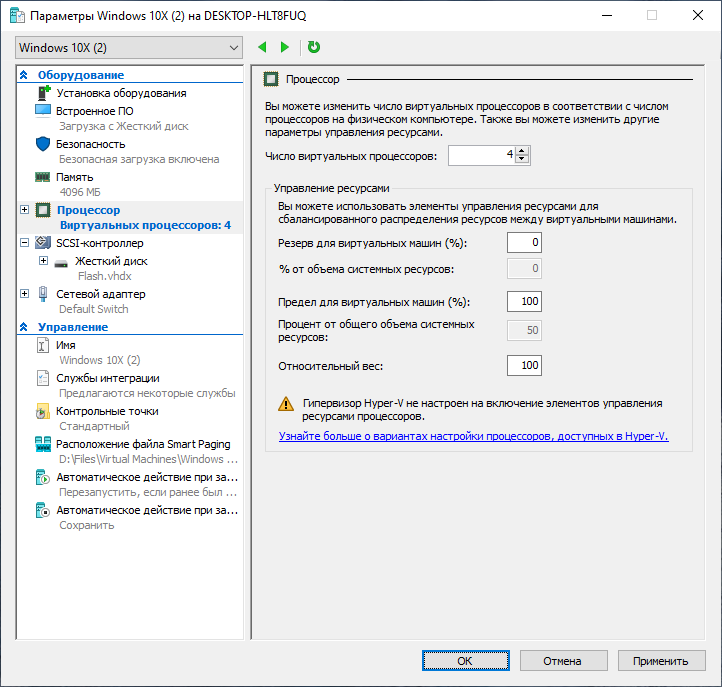This screenshot has height=687, width=722.
Task: Click the Установка оборудования icon
Action: 43,93
